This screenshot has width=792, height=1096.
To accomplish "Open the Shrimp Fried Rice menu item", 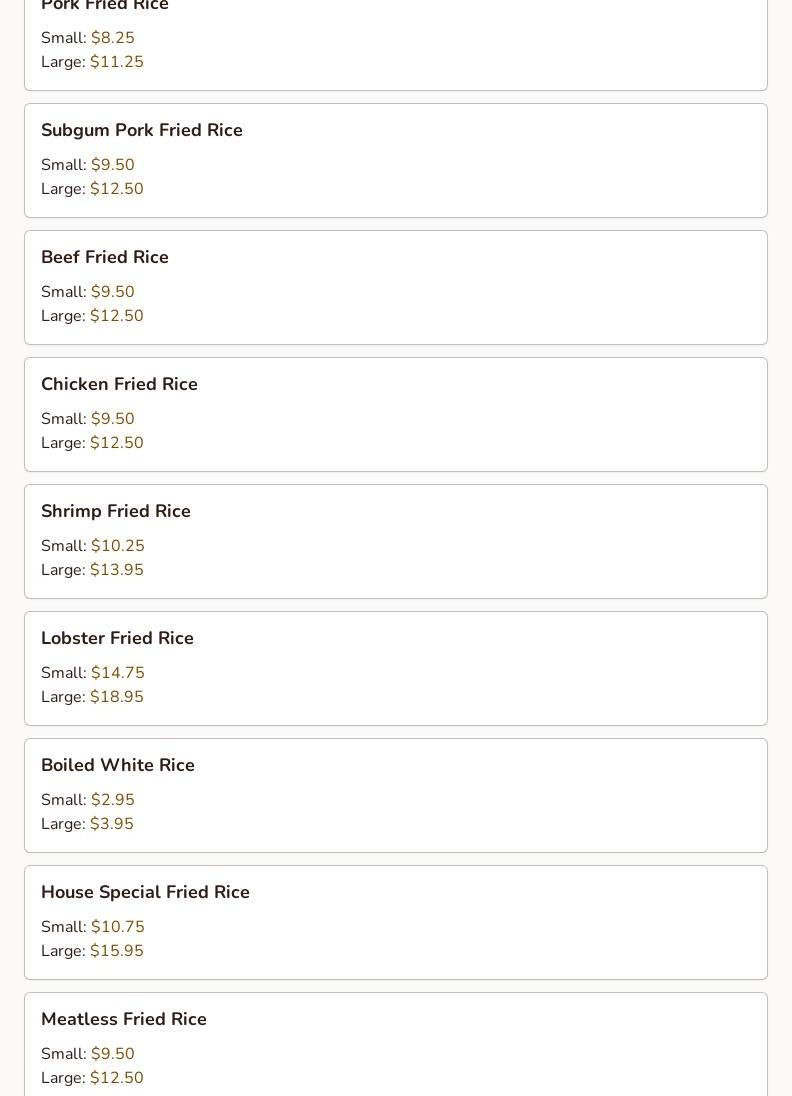I will coord(115,511).
